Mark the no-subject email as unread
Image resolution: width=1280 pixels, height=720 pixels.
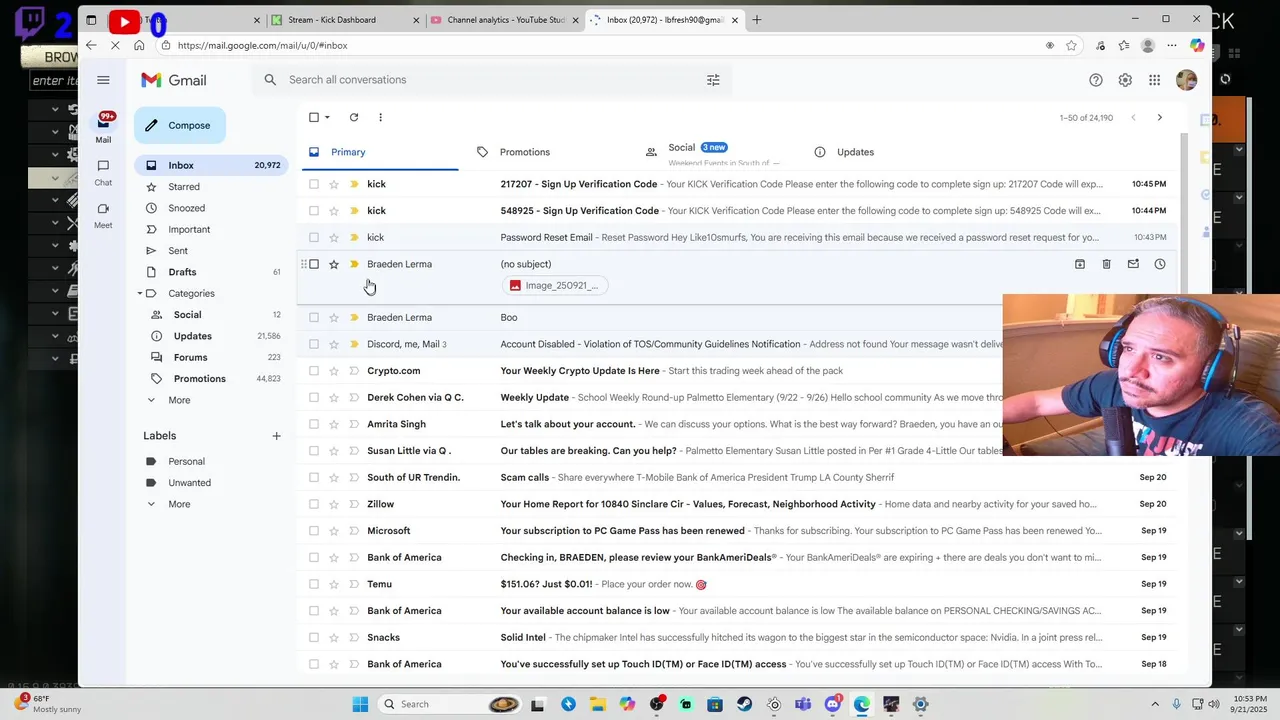pyautogui.click(x=1133, y=264)
